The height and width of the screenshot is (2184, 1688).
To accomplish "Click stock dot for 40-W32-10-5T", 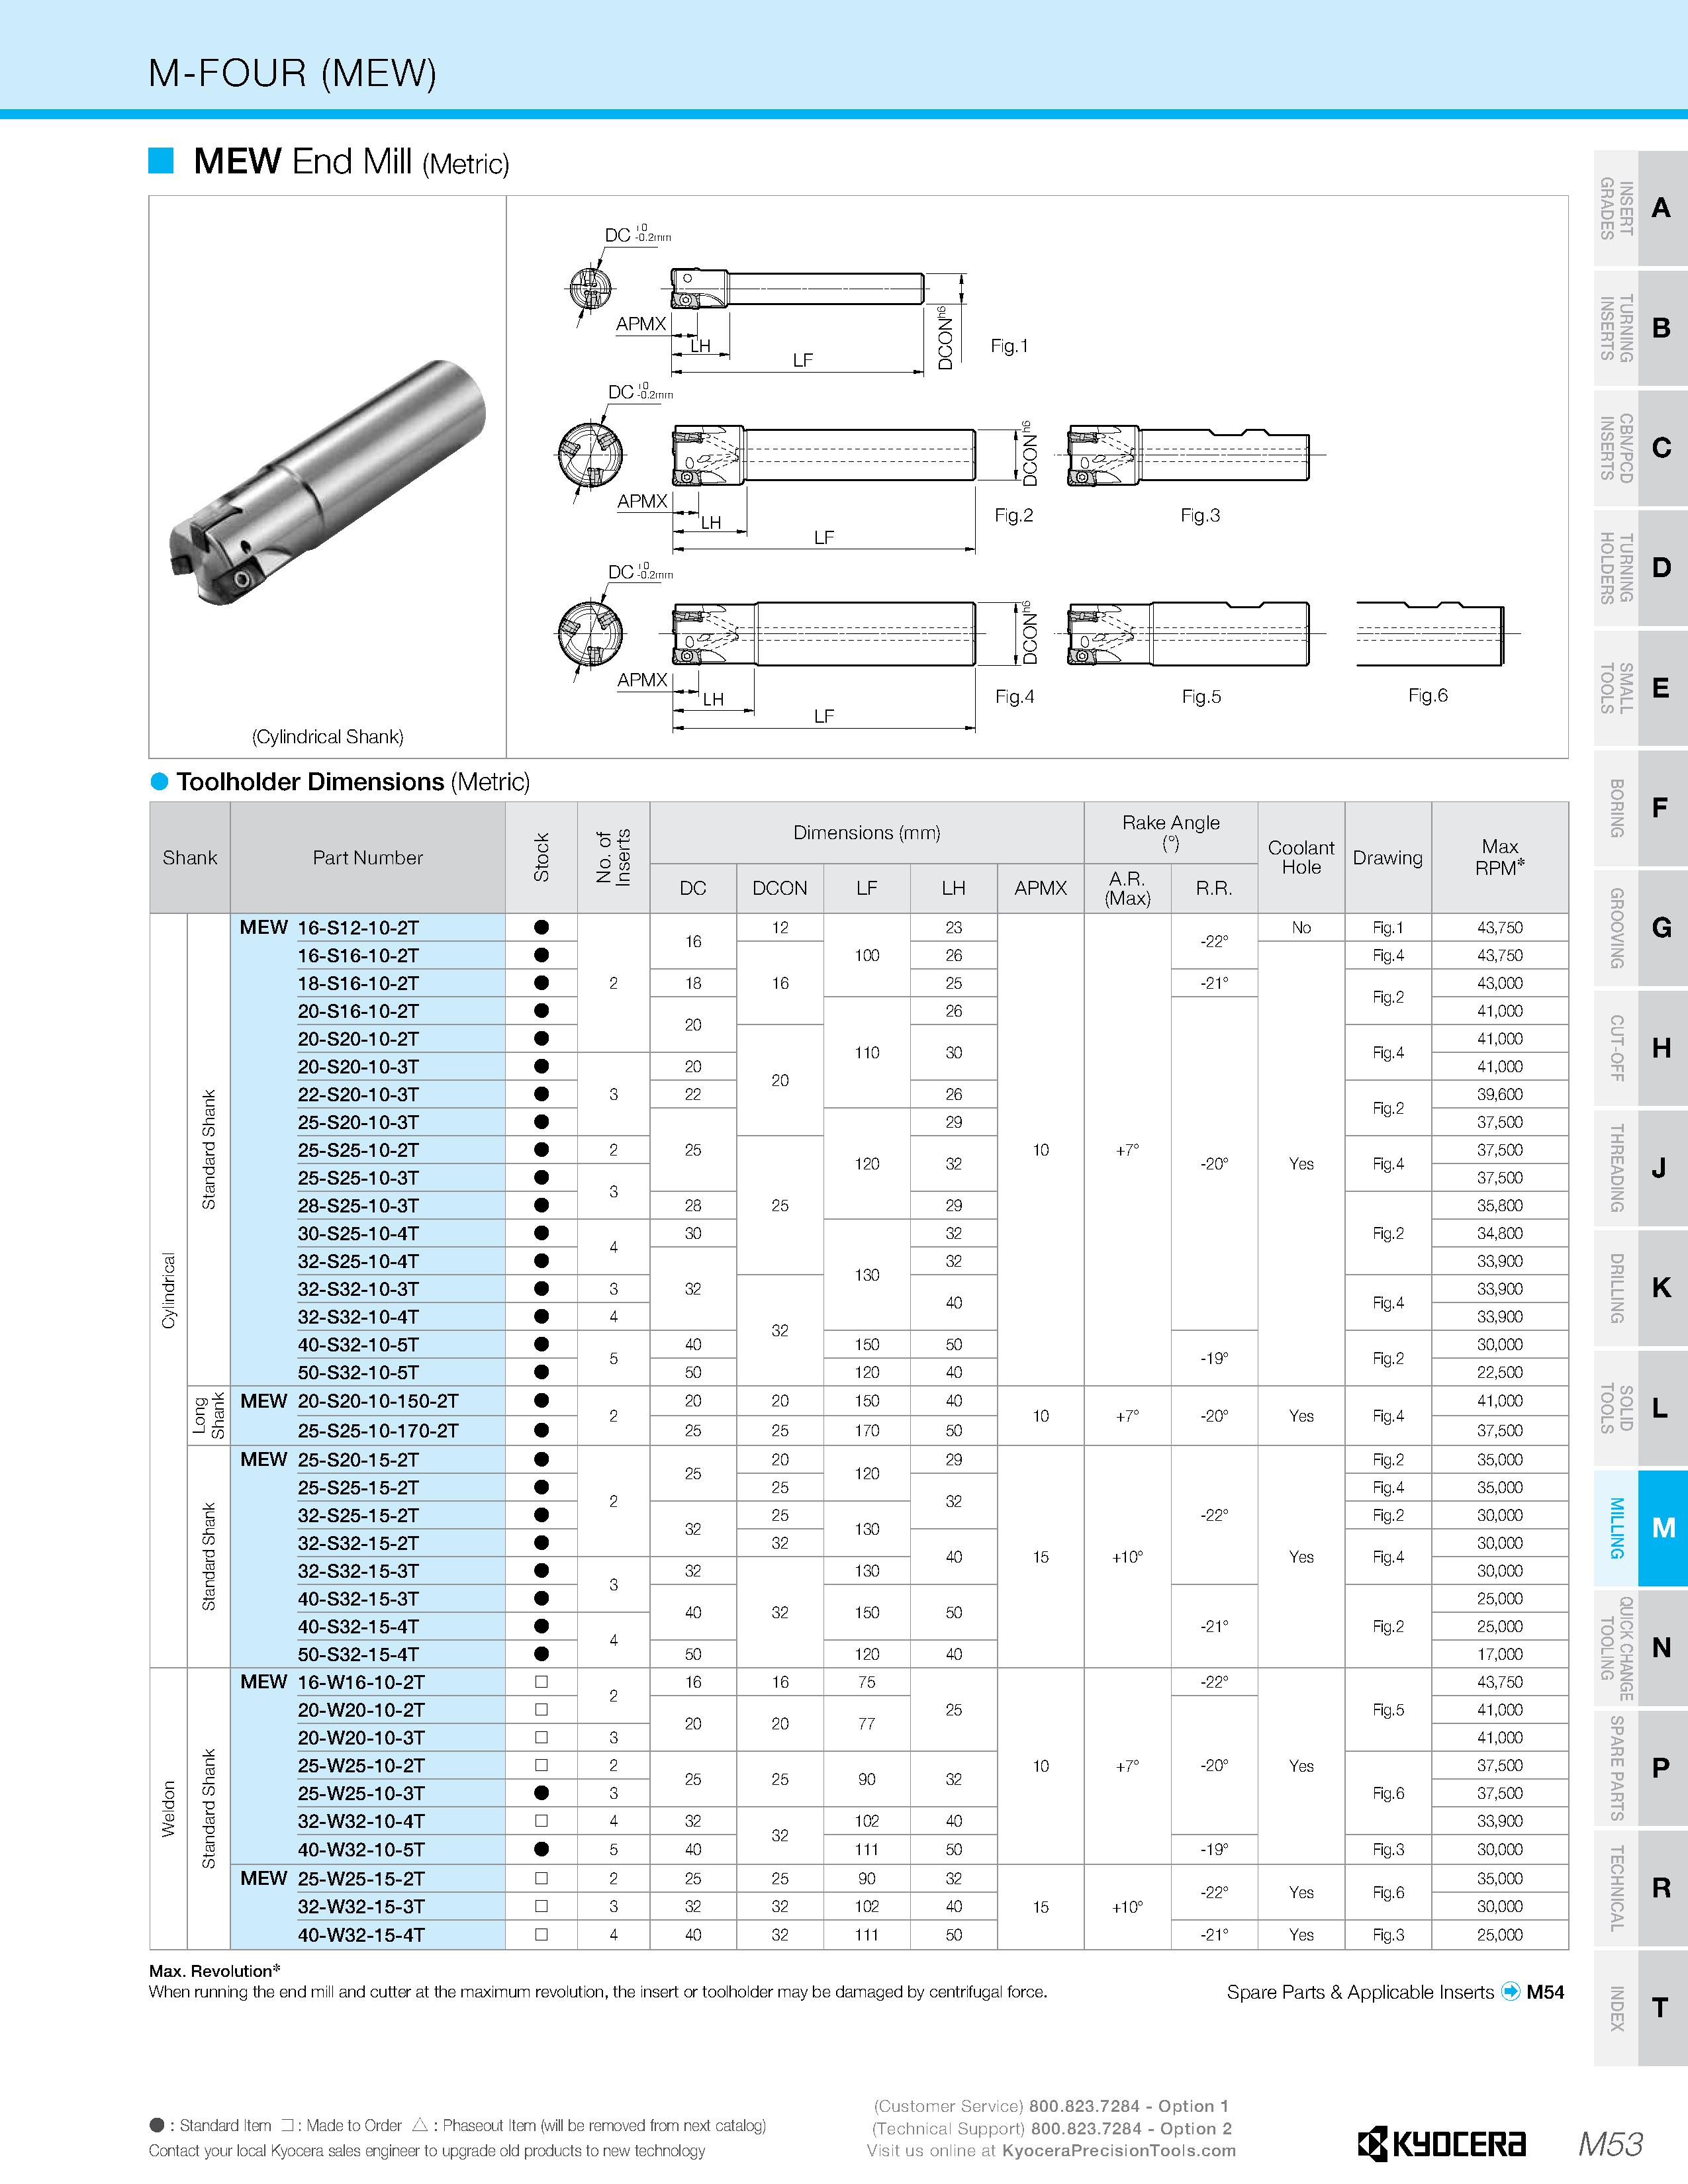I will coord(541,1849).
